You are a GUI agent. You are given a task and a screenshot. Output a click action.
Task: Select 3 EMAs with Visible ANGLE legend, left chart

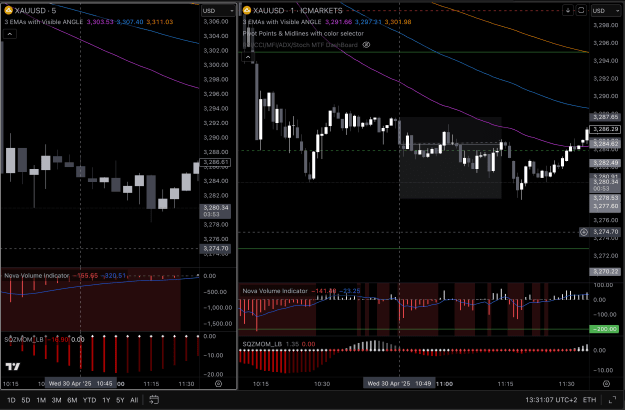point(43,22)
